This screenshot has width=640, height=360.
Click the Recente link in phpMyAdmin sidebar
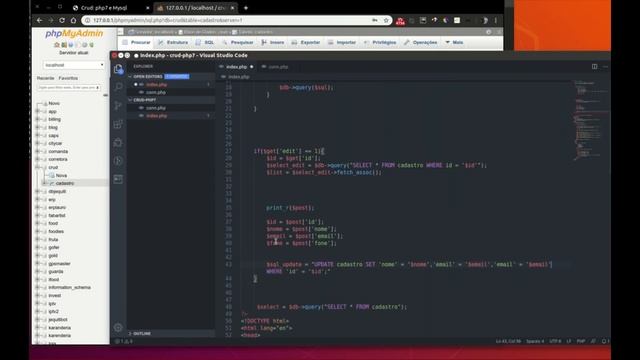[45, 78]
